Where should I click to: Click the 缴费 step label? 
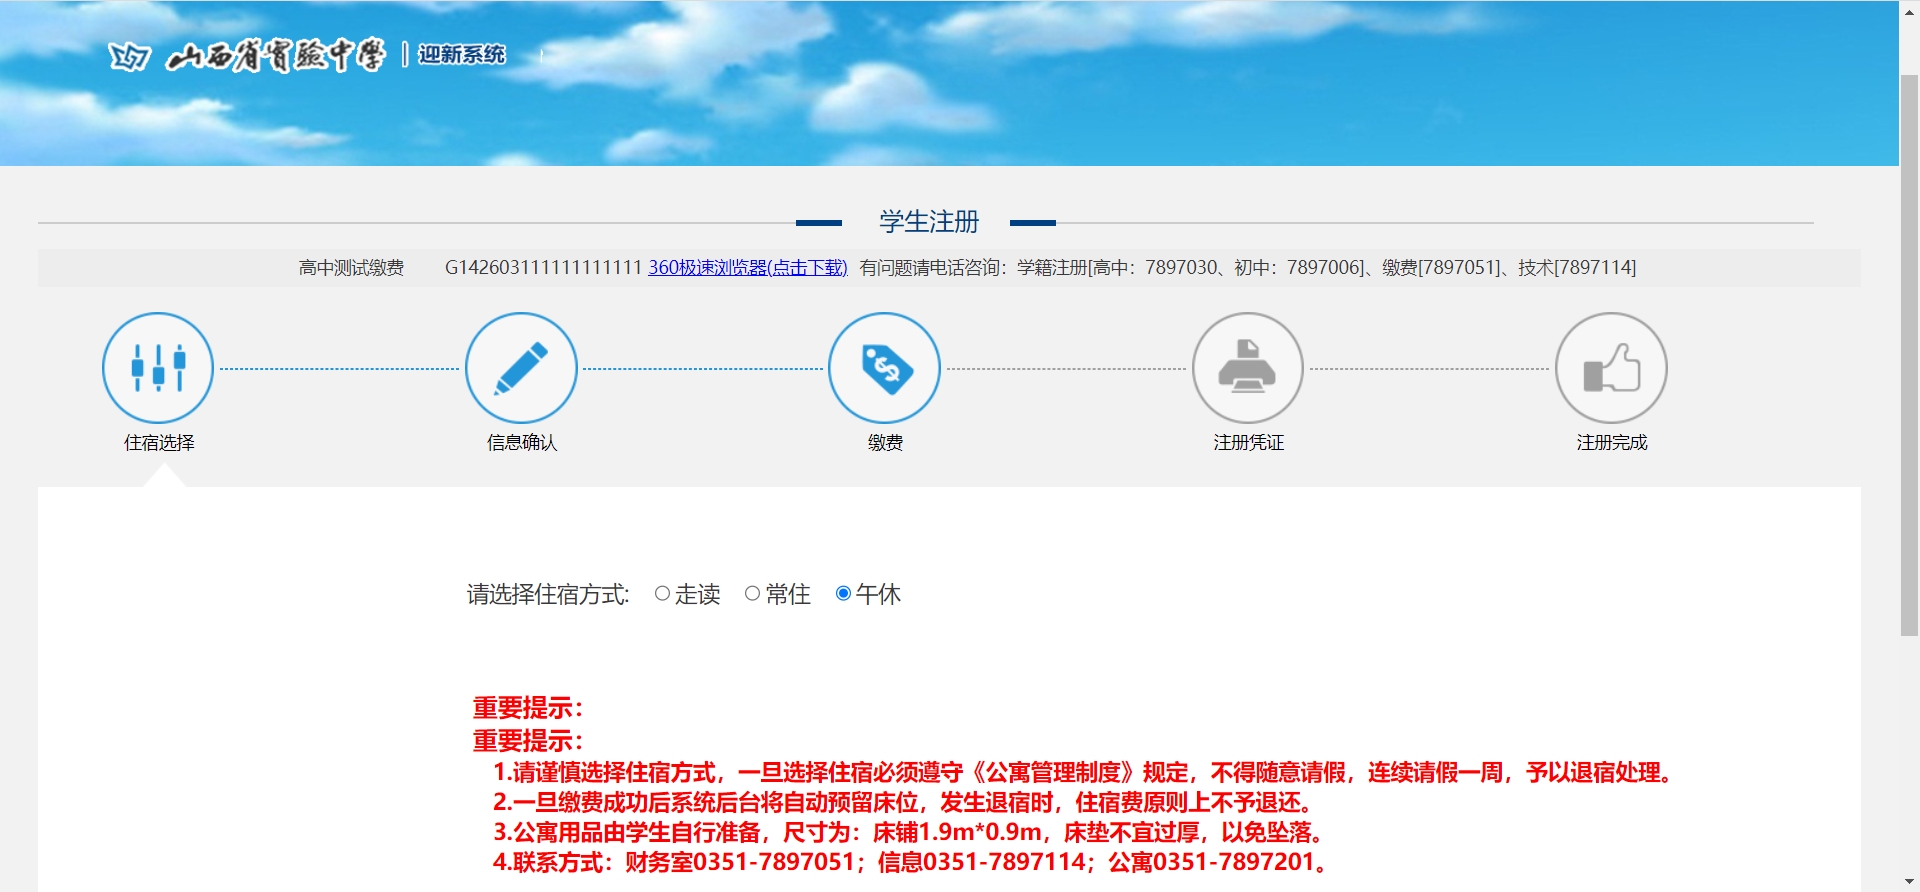[x=885, y=443]
